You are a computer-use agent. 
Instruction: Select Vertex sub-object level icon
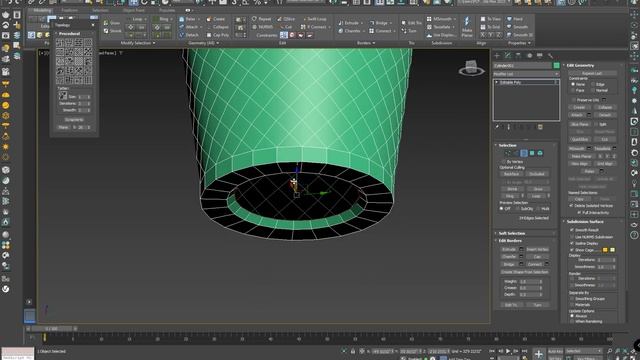[508, 153]
